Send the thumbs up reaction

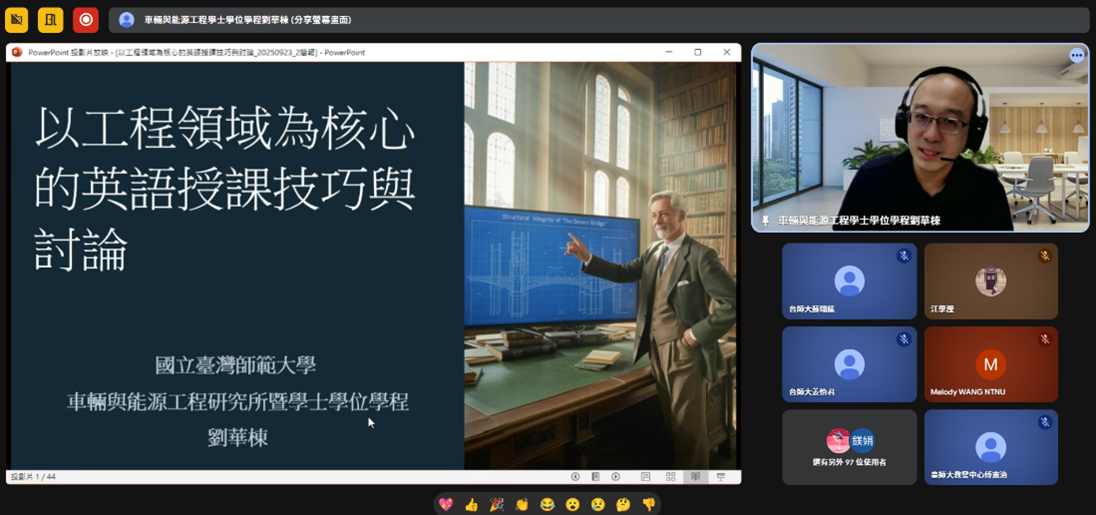pos(471,504)
